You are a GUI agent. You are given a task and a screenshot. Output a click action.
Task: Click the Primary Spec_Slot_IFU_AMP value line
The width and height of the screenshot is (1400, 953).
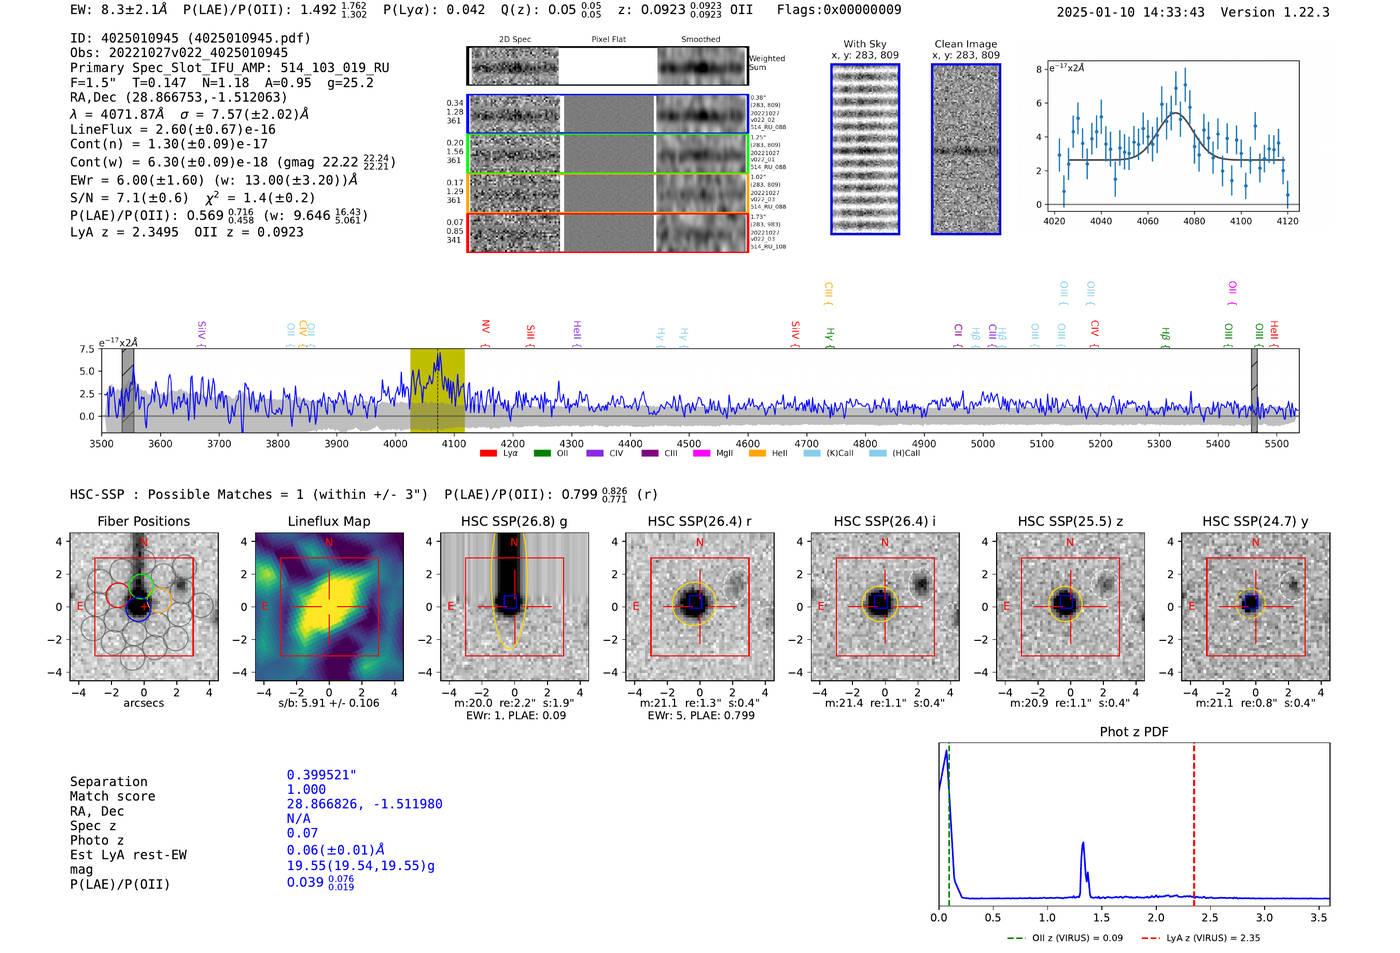tap(230, 68)
